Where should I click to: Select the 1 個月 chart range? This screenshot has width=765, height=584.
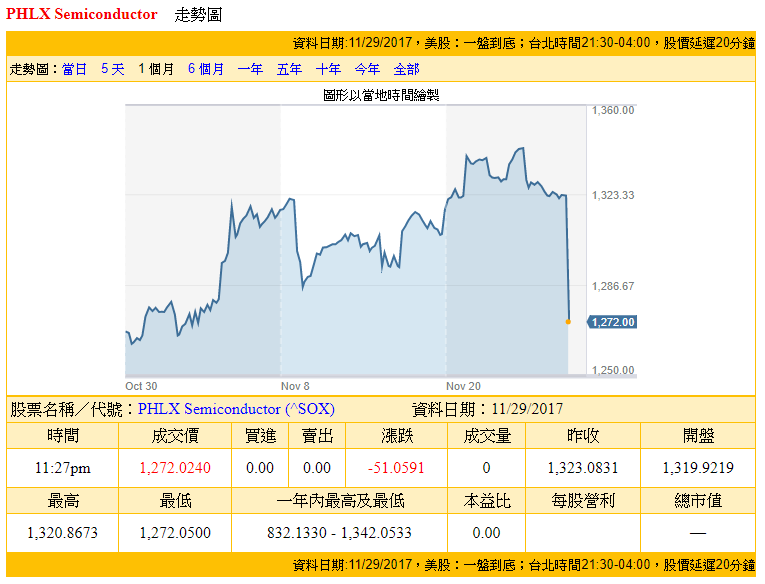pyautogui.click(x=156, y=69)
